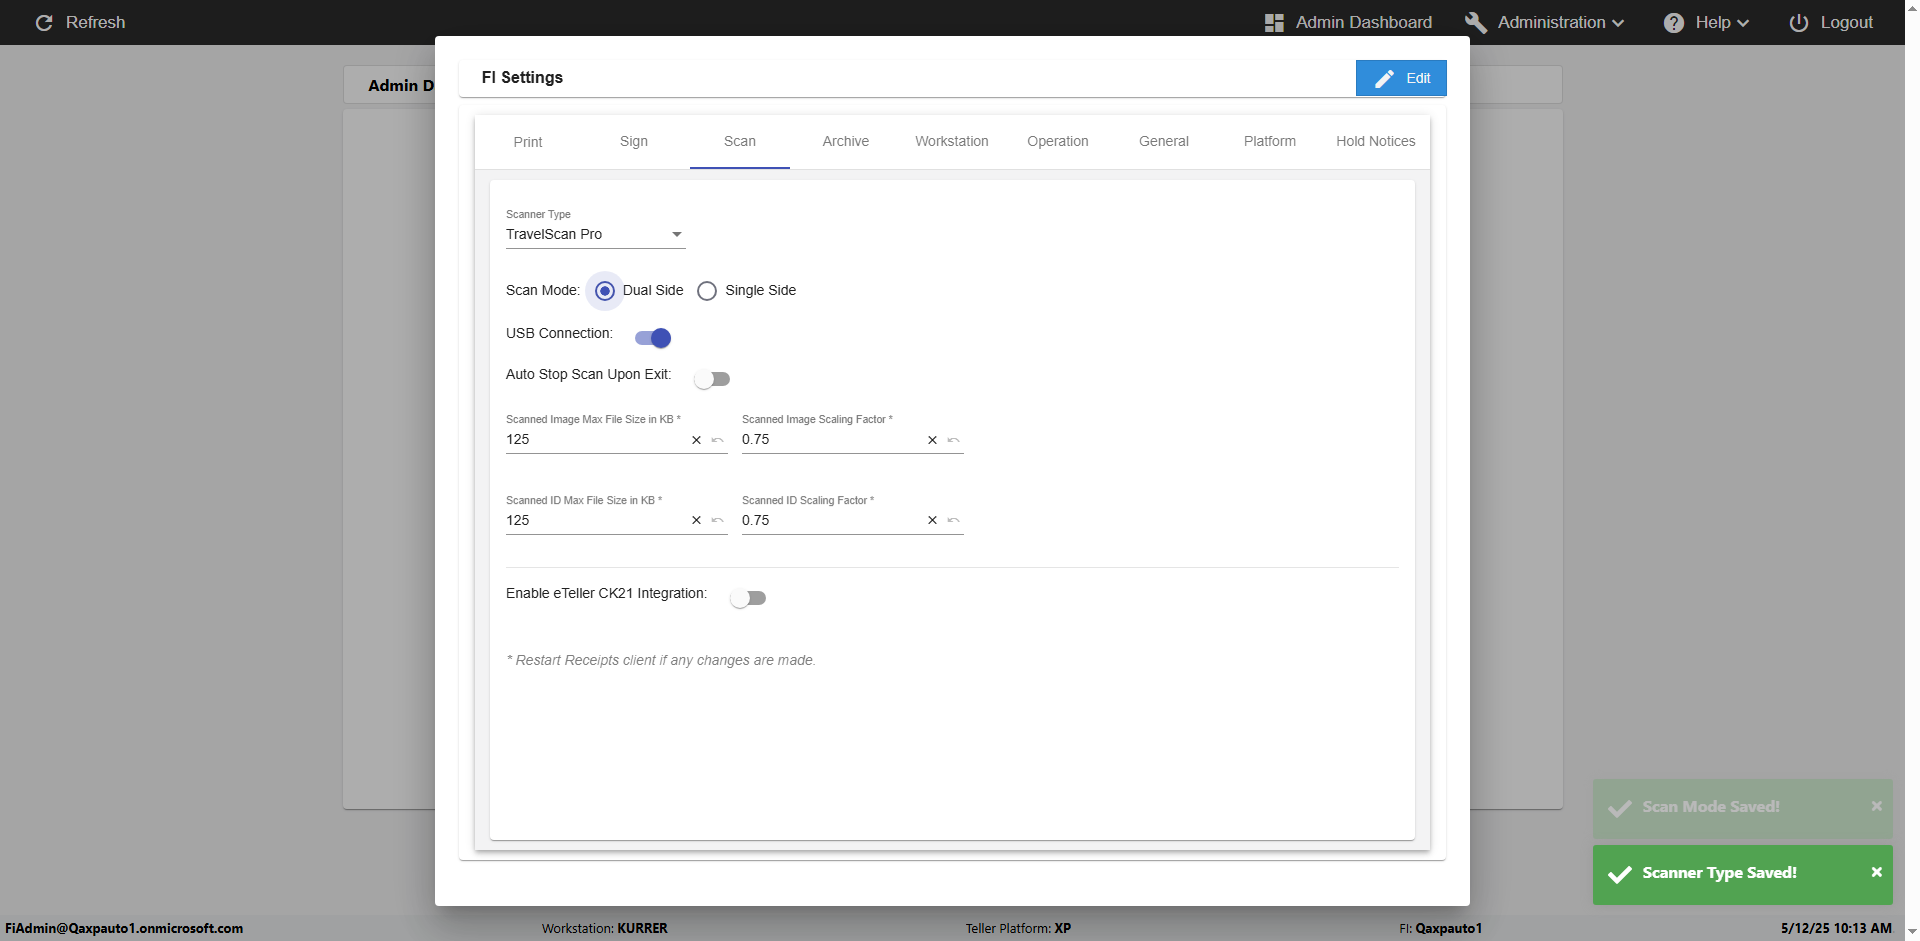Screen dimensions: 1920x941
Task: Click FI: Qaxpauto1 status text
Action: [1441, 929]
